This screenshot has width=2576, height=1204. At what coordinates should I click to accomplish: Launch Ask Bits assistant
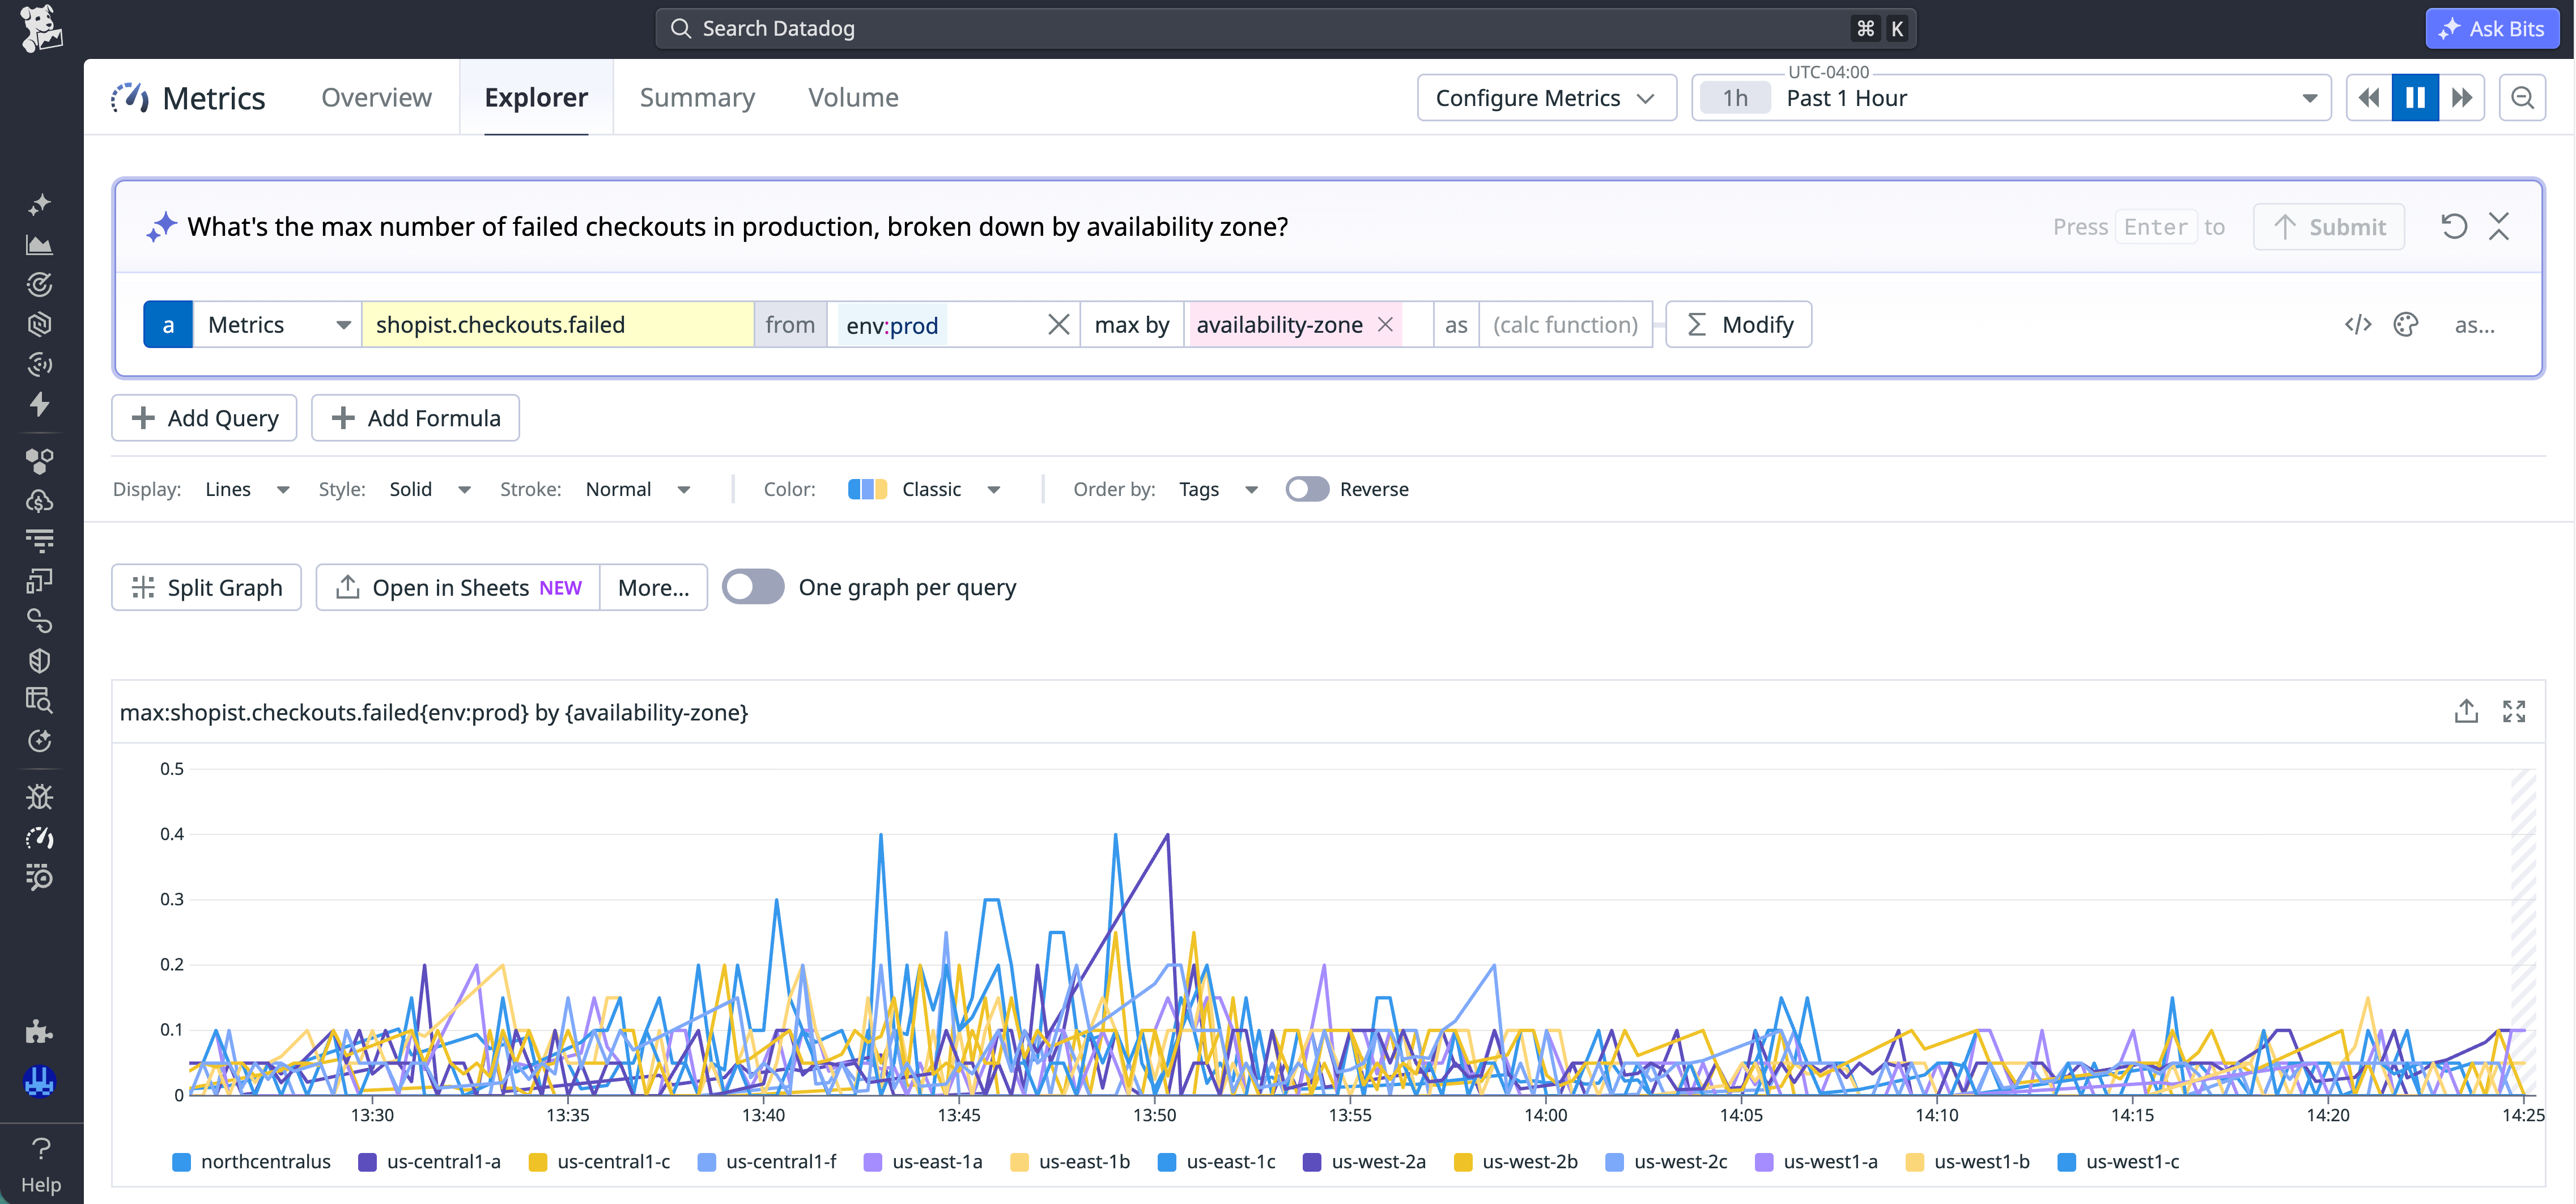2492,28
